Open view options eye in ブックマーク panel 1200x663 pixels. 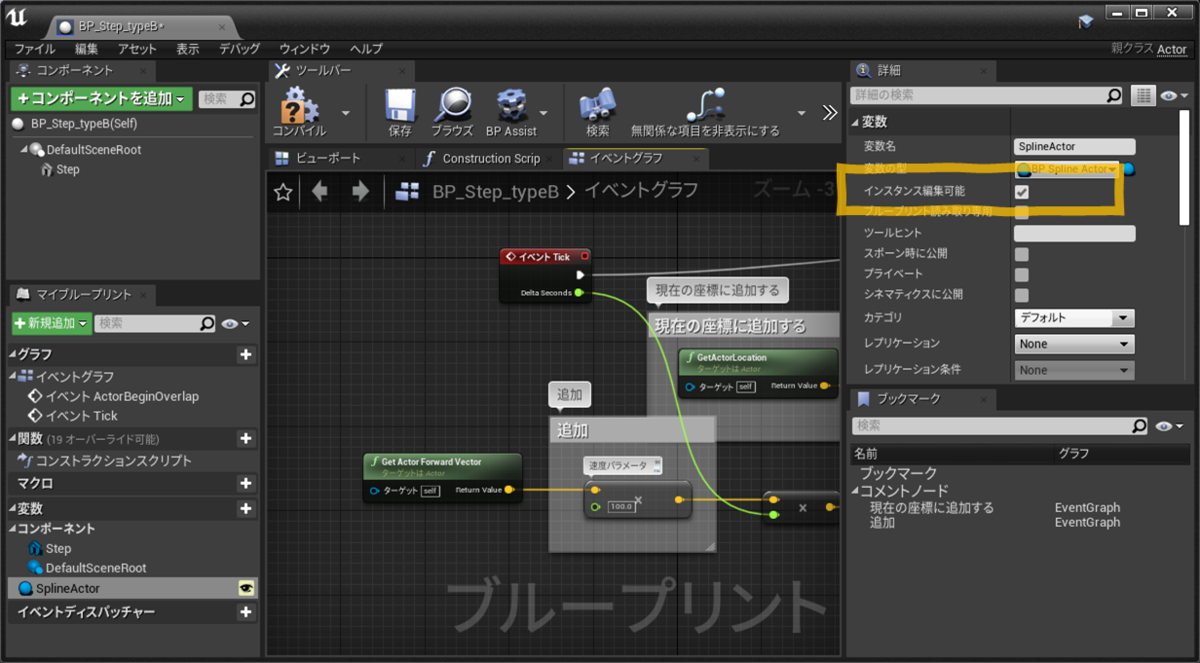pos(1170,426)
